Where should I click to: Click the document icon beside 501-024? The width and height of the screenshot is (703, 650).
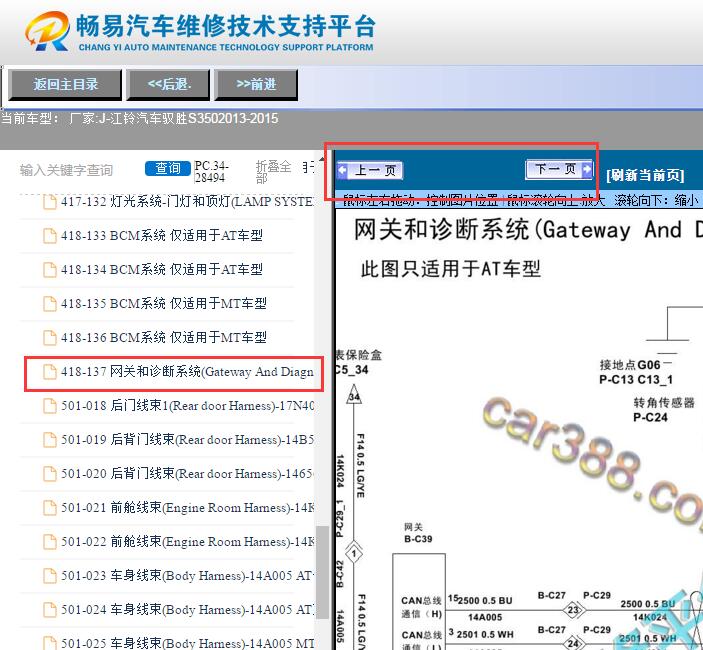click(49, 610)
